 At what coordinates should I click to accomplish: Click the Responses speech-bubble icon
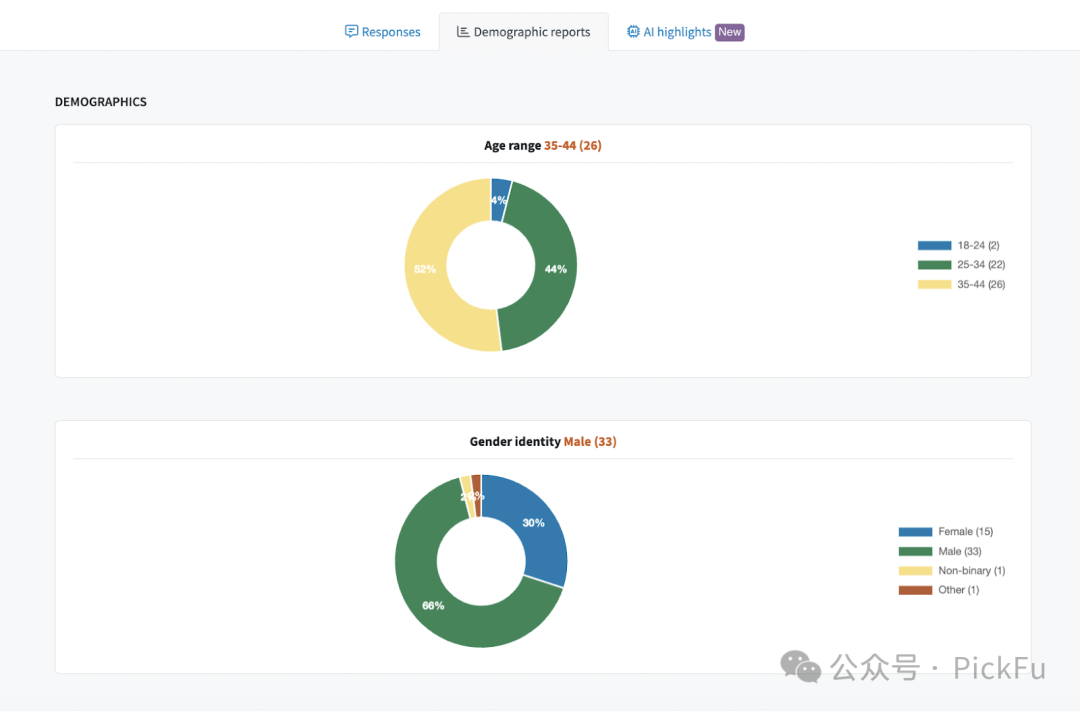(351, 32)
